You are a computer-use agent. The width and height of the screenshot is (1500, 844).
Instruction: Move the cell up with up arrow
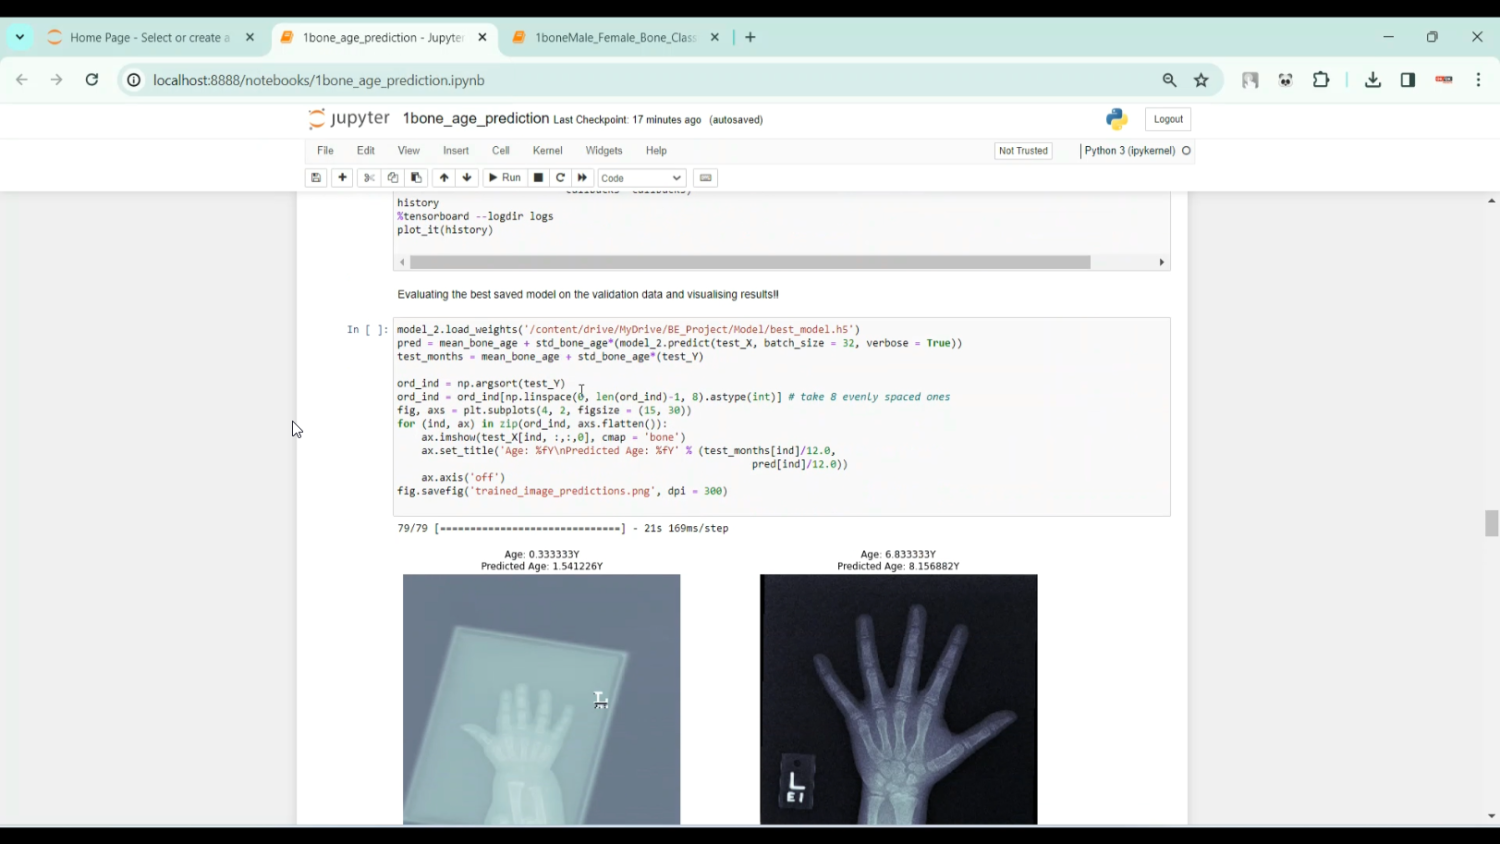coord(443,177)
